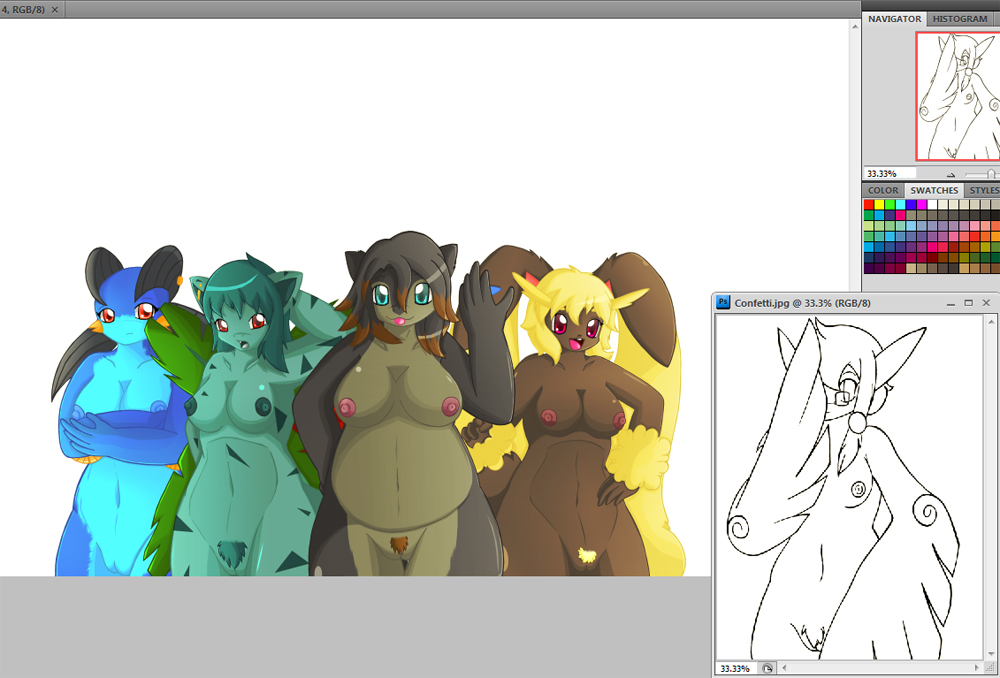Switch to the Histogram tab
Image resolution: width=1000 pixels, height=678 pixels.
pyautogui.click(x=960, y=19)
